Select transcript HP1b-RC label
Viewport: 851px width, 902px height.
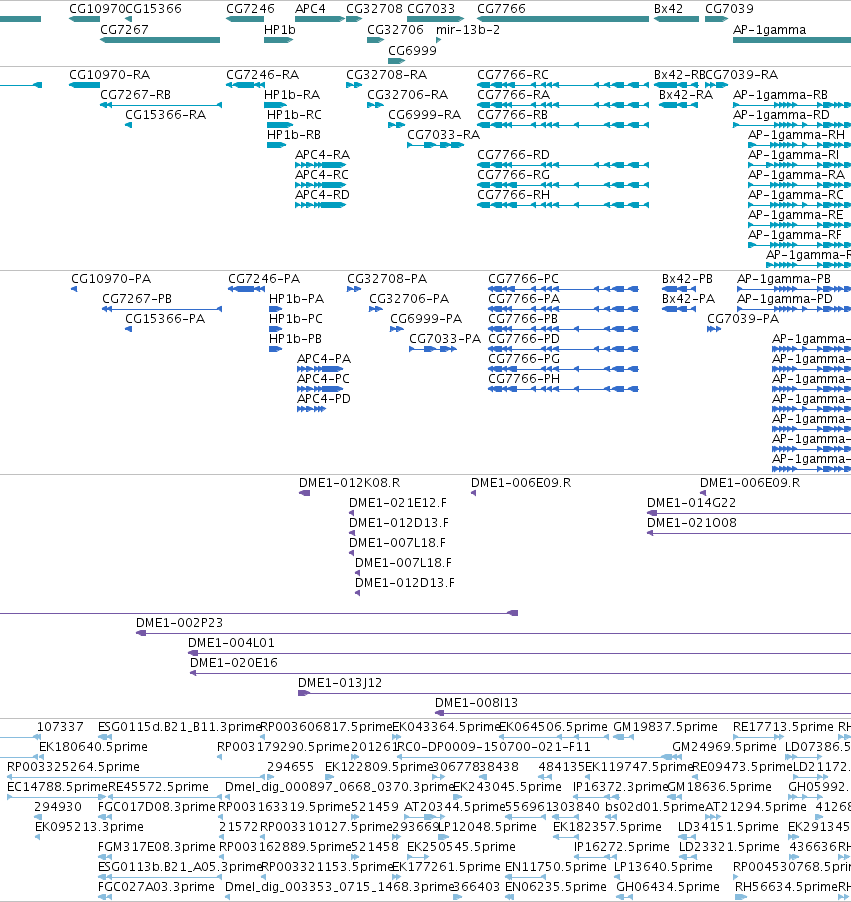pos(294,115)
